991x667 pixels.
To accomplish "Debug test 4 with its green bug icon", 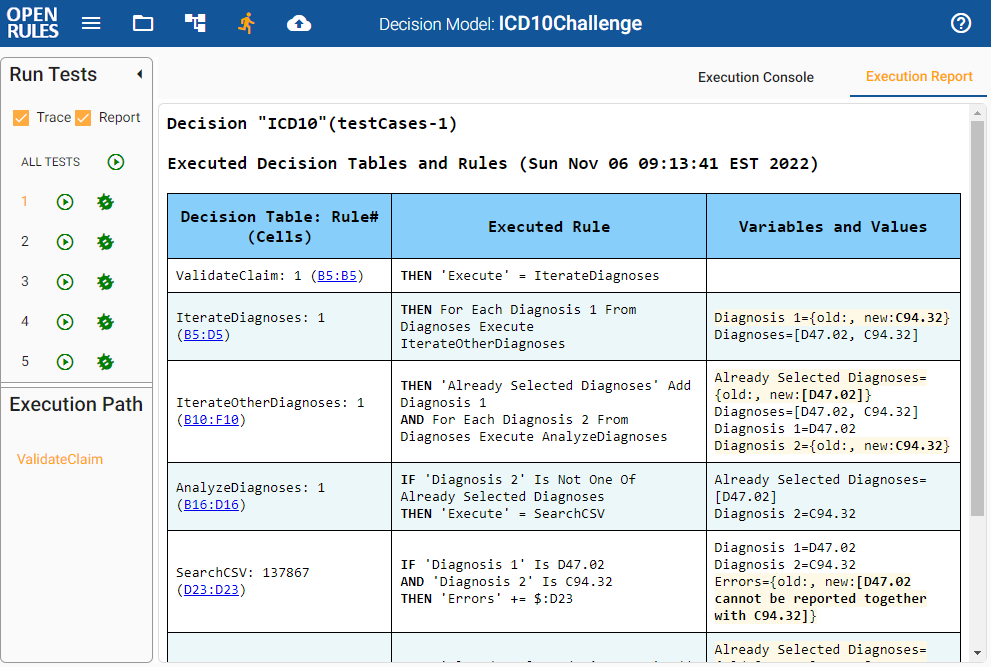I will [104, 321].
